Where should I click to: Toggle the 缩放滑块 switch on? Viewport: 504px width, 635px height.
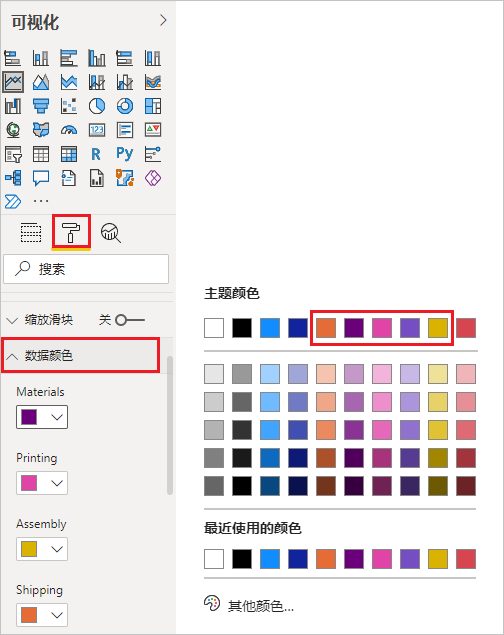click(x=130, y=320)
